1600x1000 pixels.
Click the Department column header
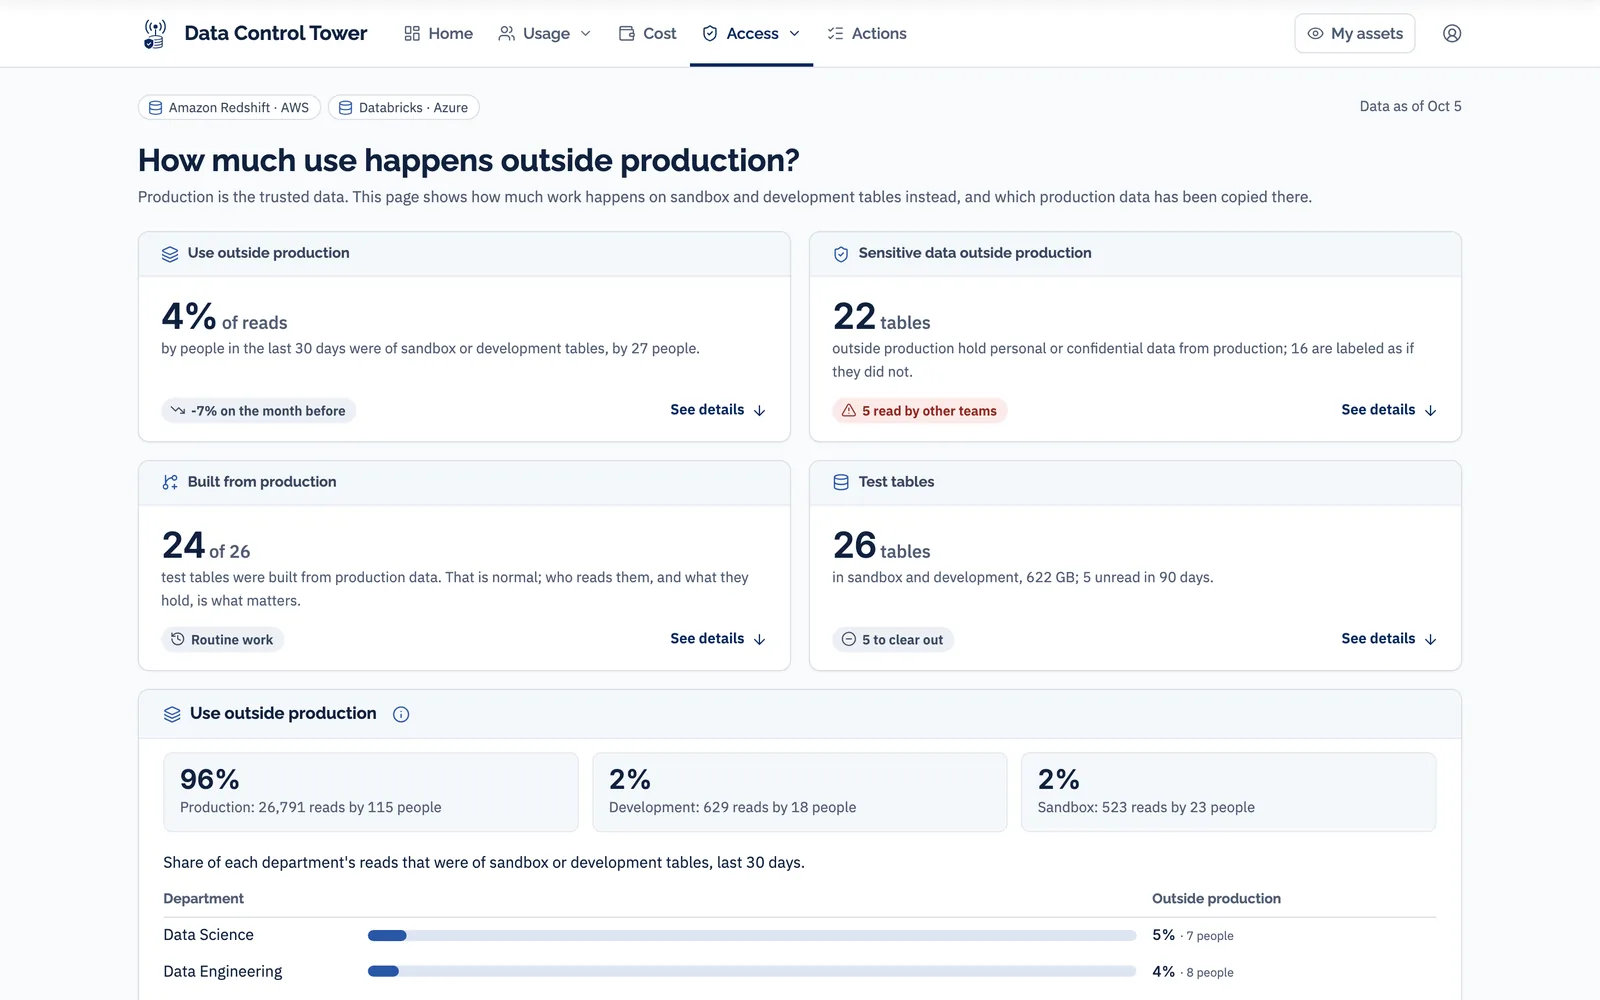point(204,899)
